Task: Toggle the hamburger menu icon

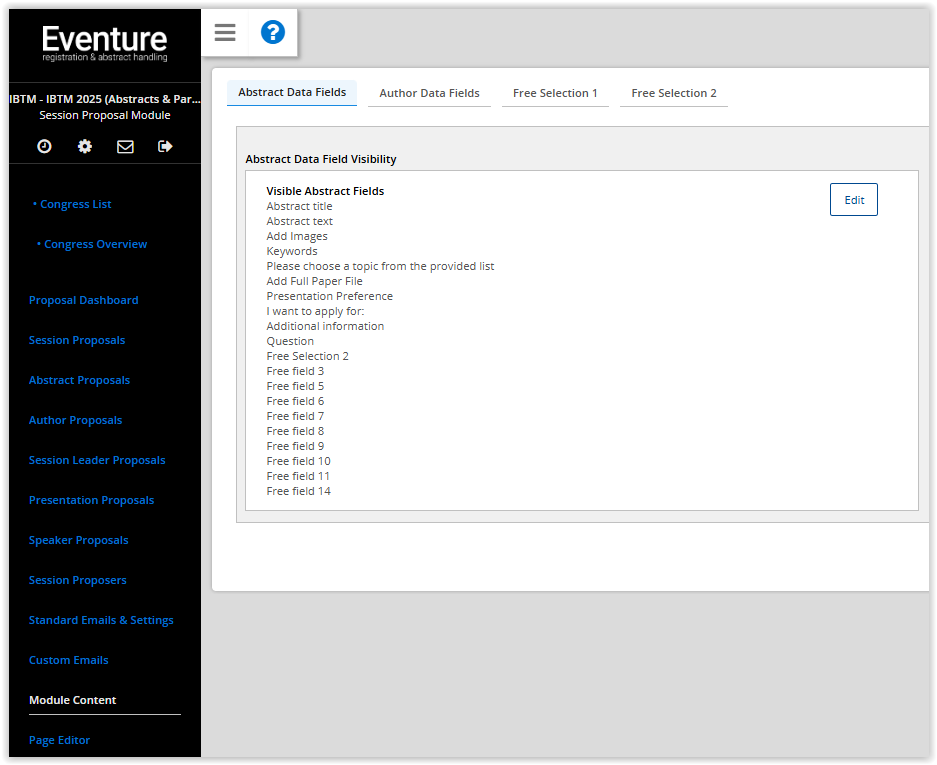Action: tap(224, 33)
